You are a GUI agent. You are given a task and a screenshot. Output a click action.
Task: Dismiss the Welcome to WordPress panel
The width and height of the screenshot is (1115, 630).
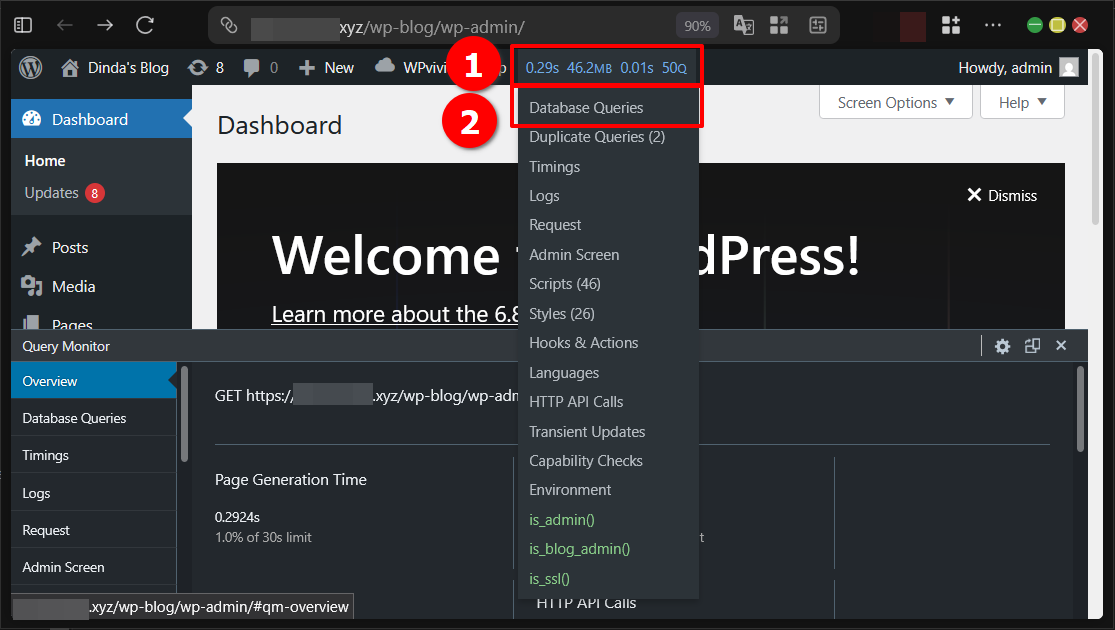pos(1000,196)
